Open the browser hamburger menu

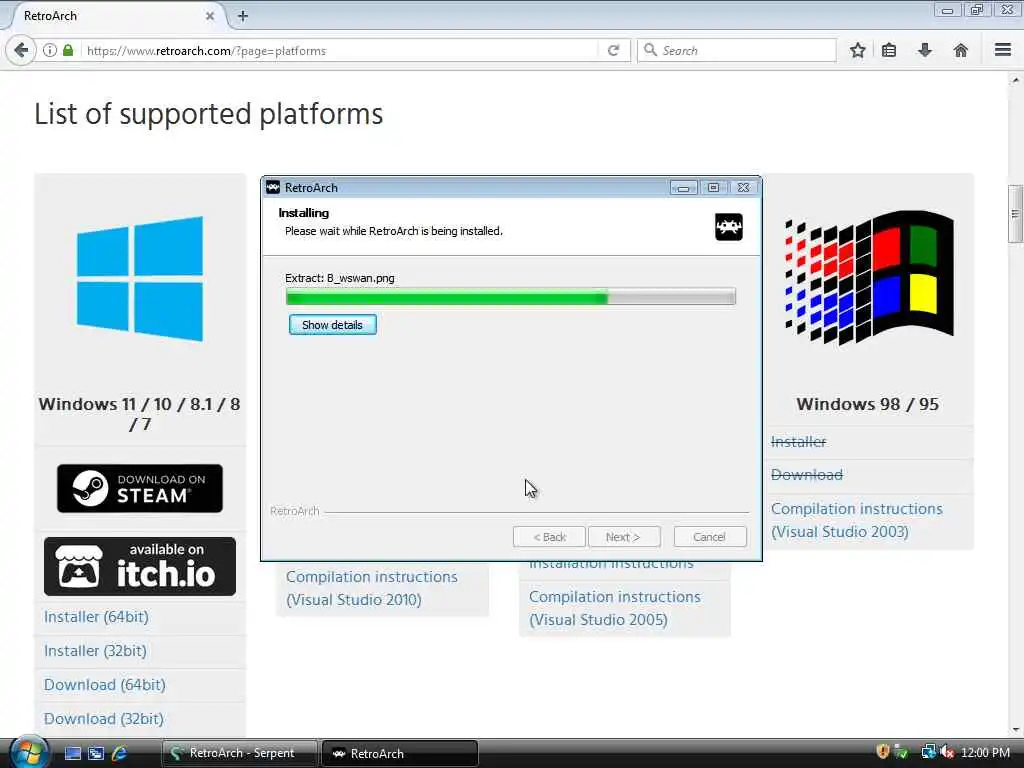(1003, 50)
